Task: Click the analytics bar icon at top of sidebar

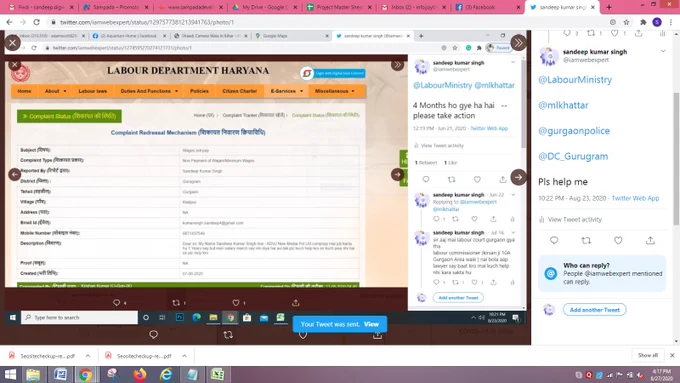Action: 662,33
